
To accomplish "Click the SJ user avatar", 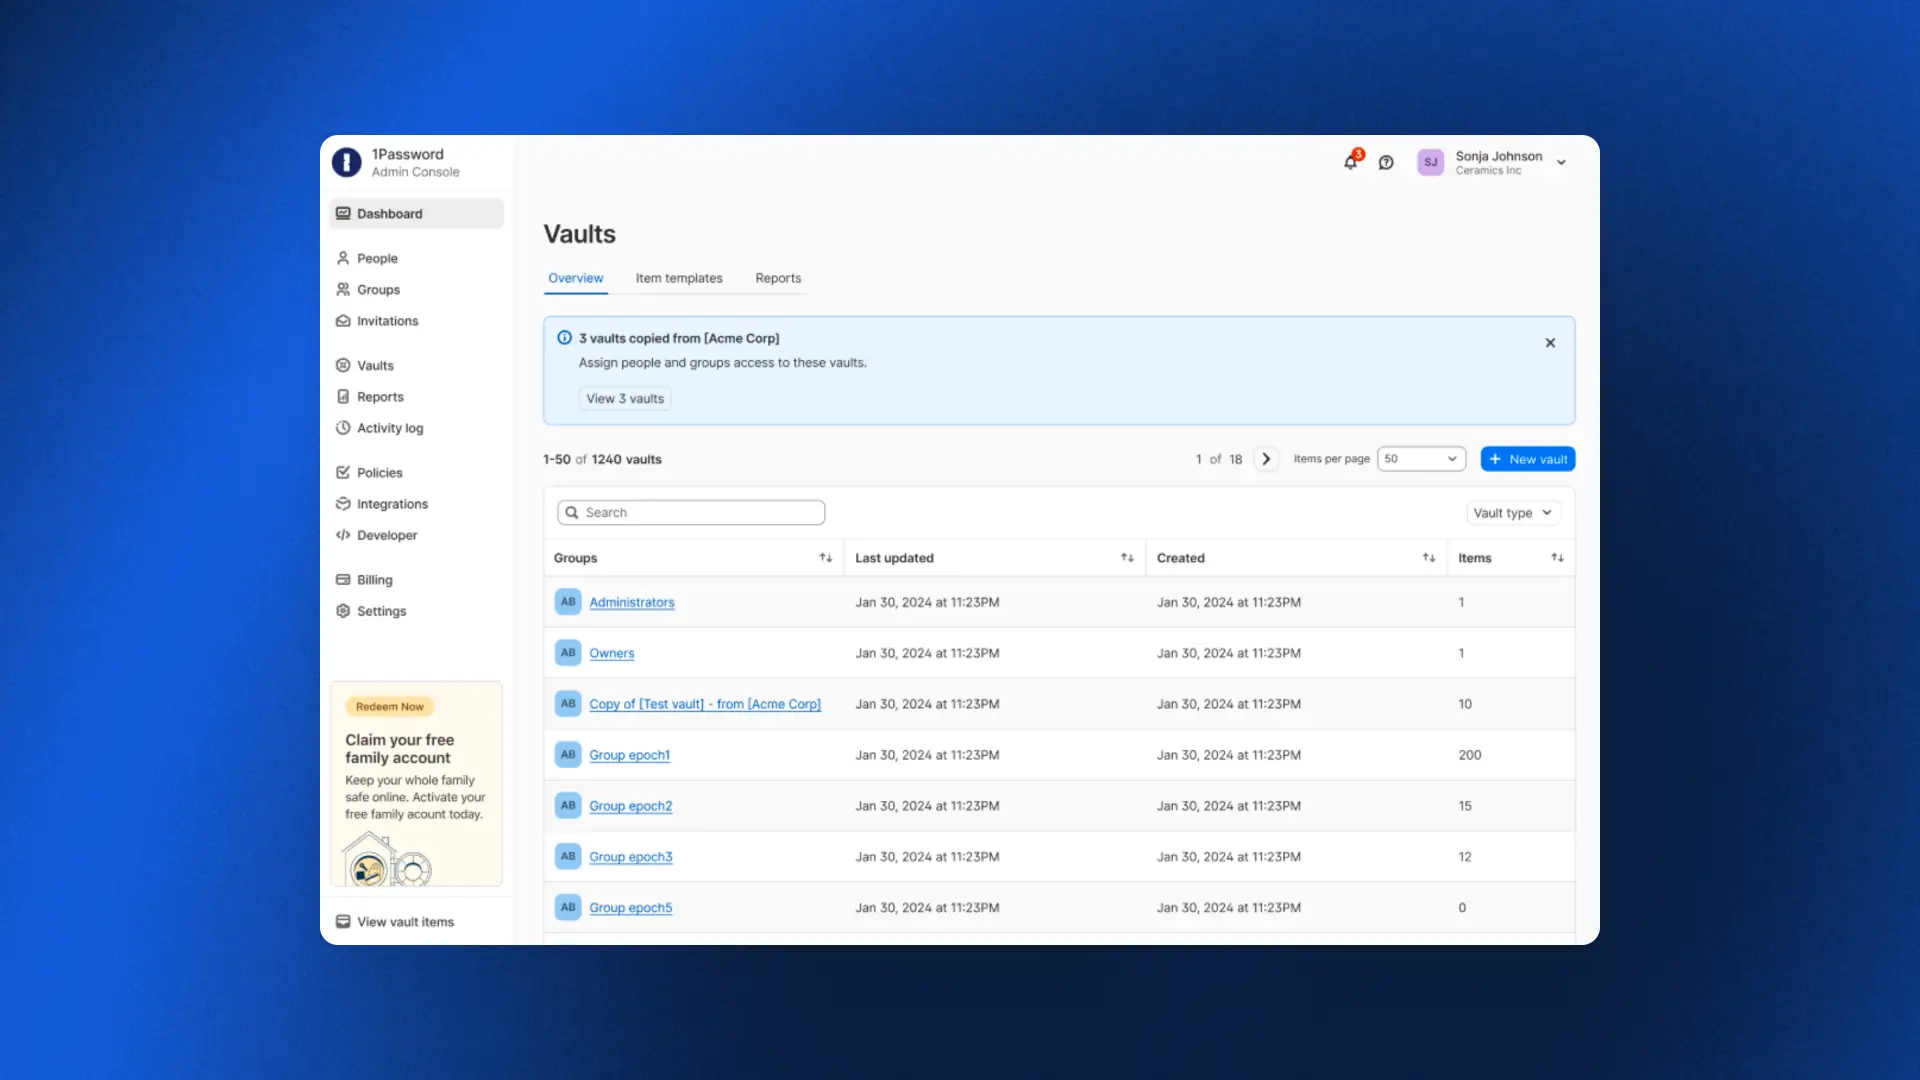I will click(1430, 162).
